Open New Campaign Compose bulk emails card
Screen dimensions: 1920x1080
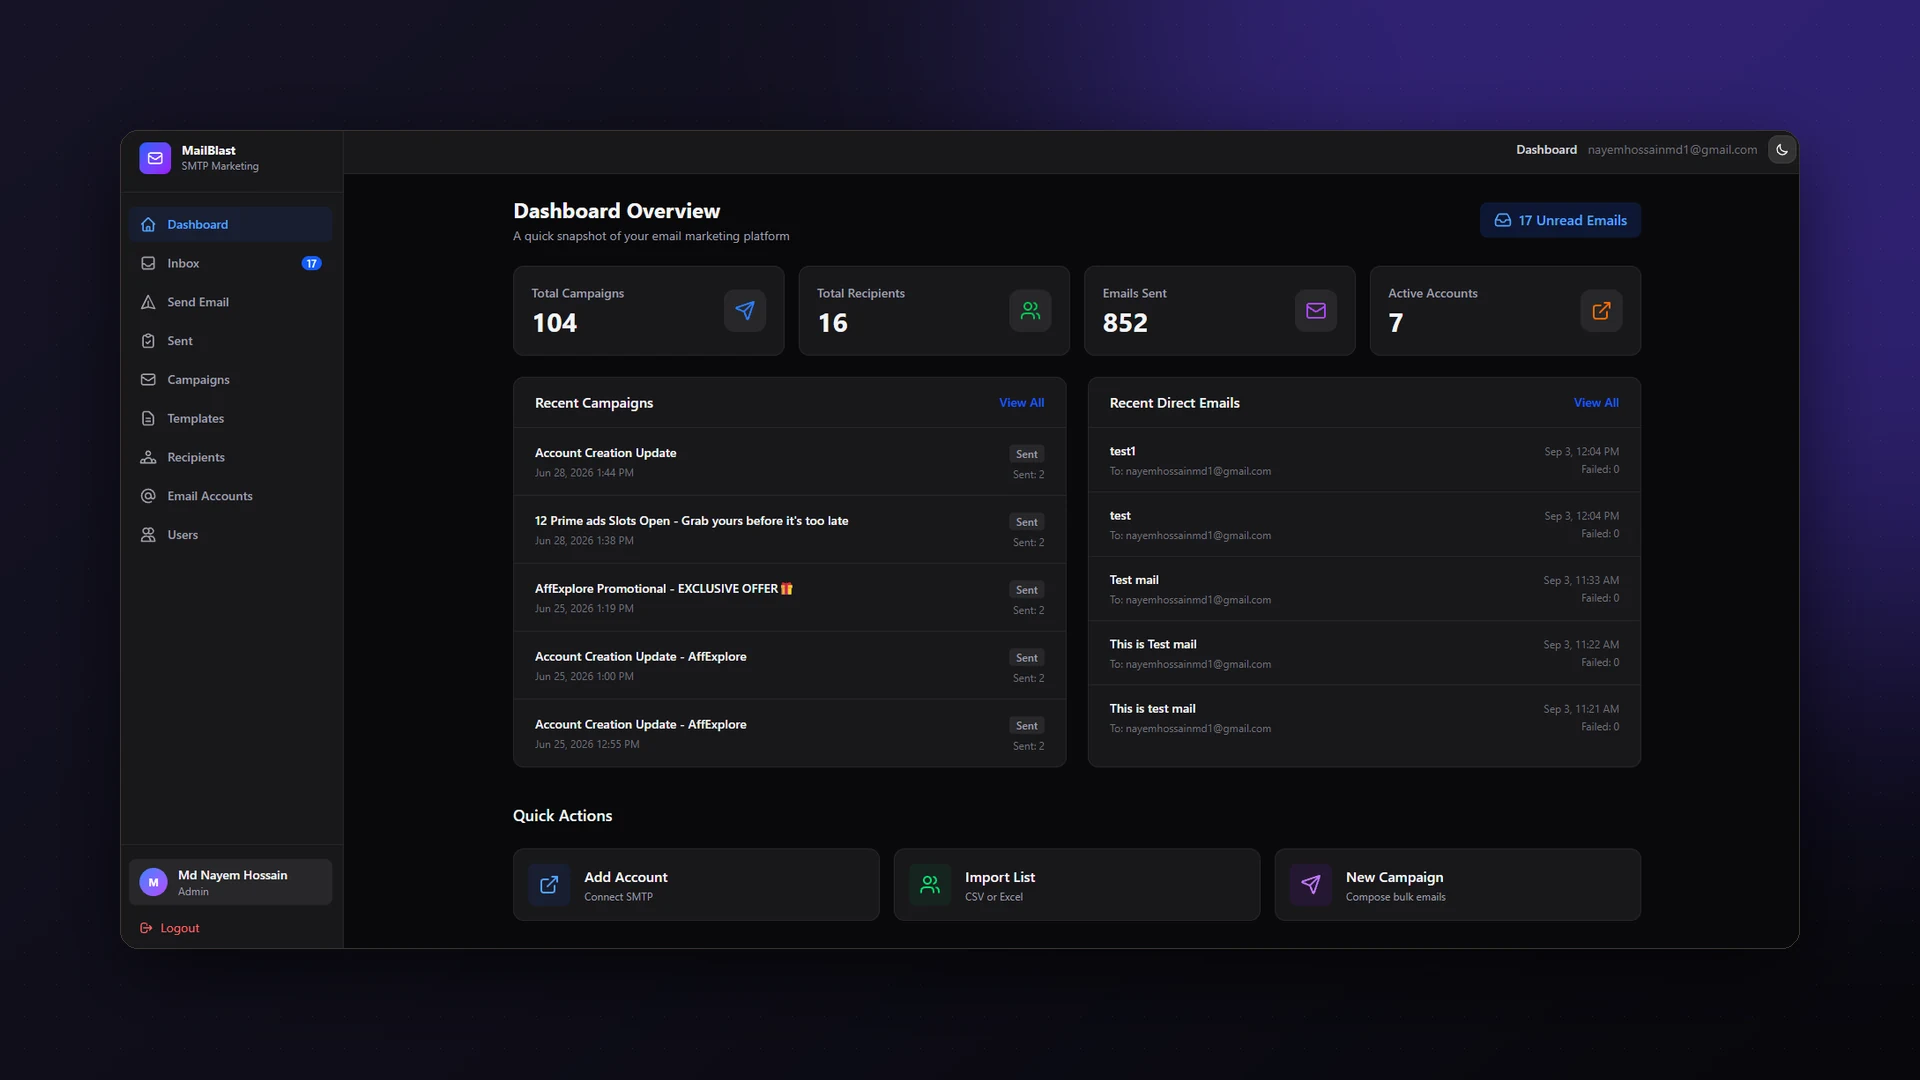1458,885
